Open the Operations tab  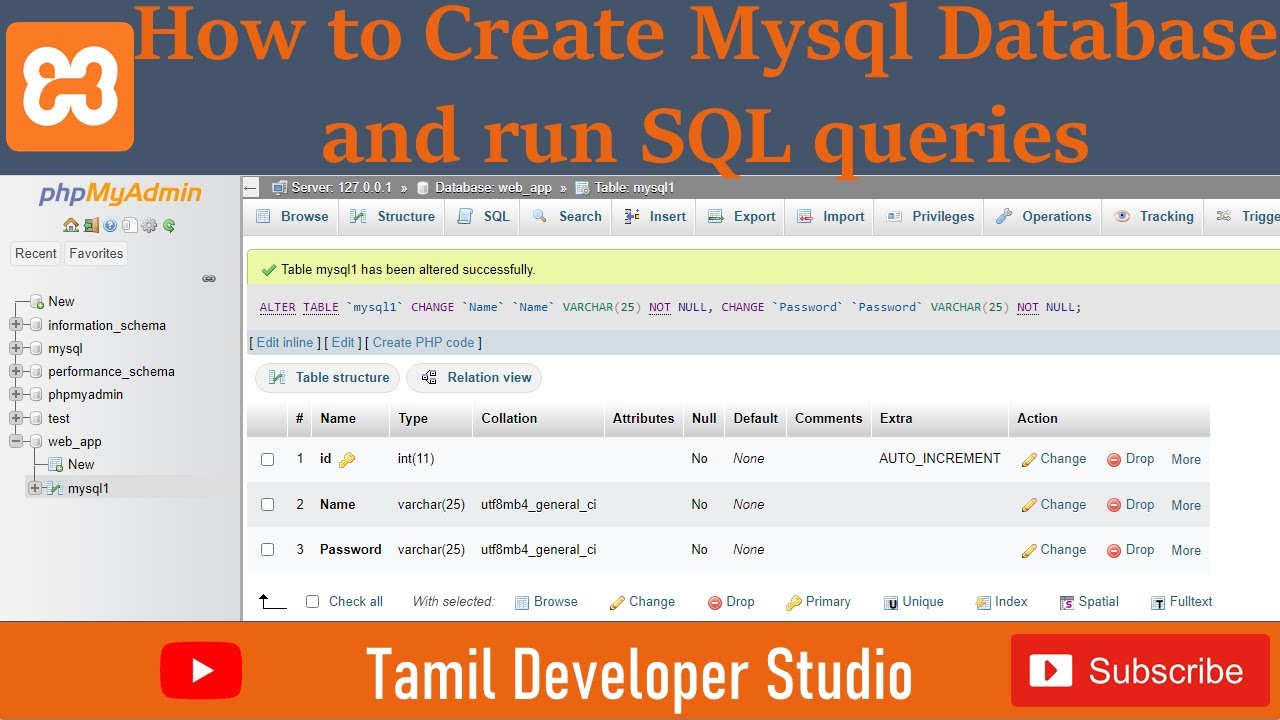coord(1044,217)
